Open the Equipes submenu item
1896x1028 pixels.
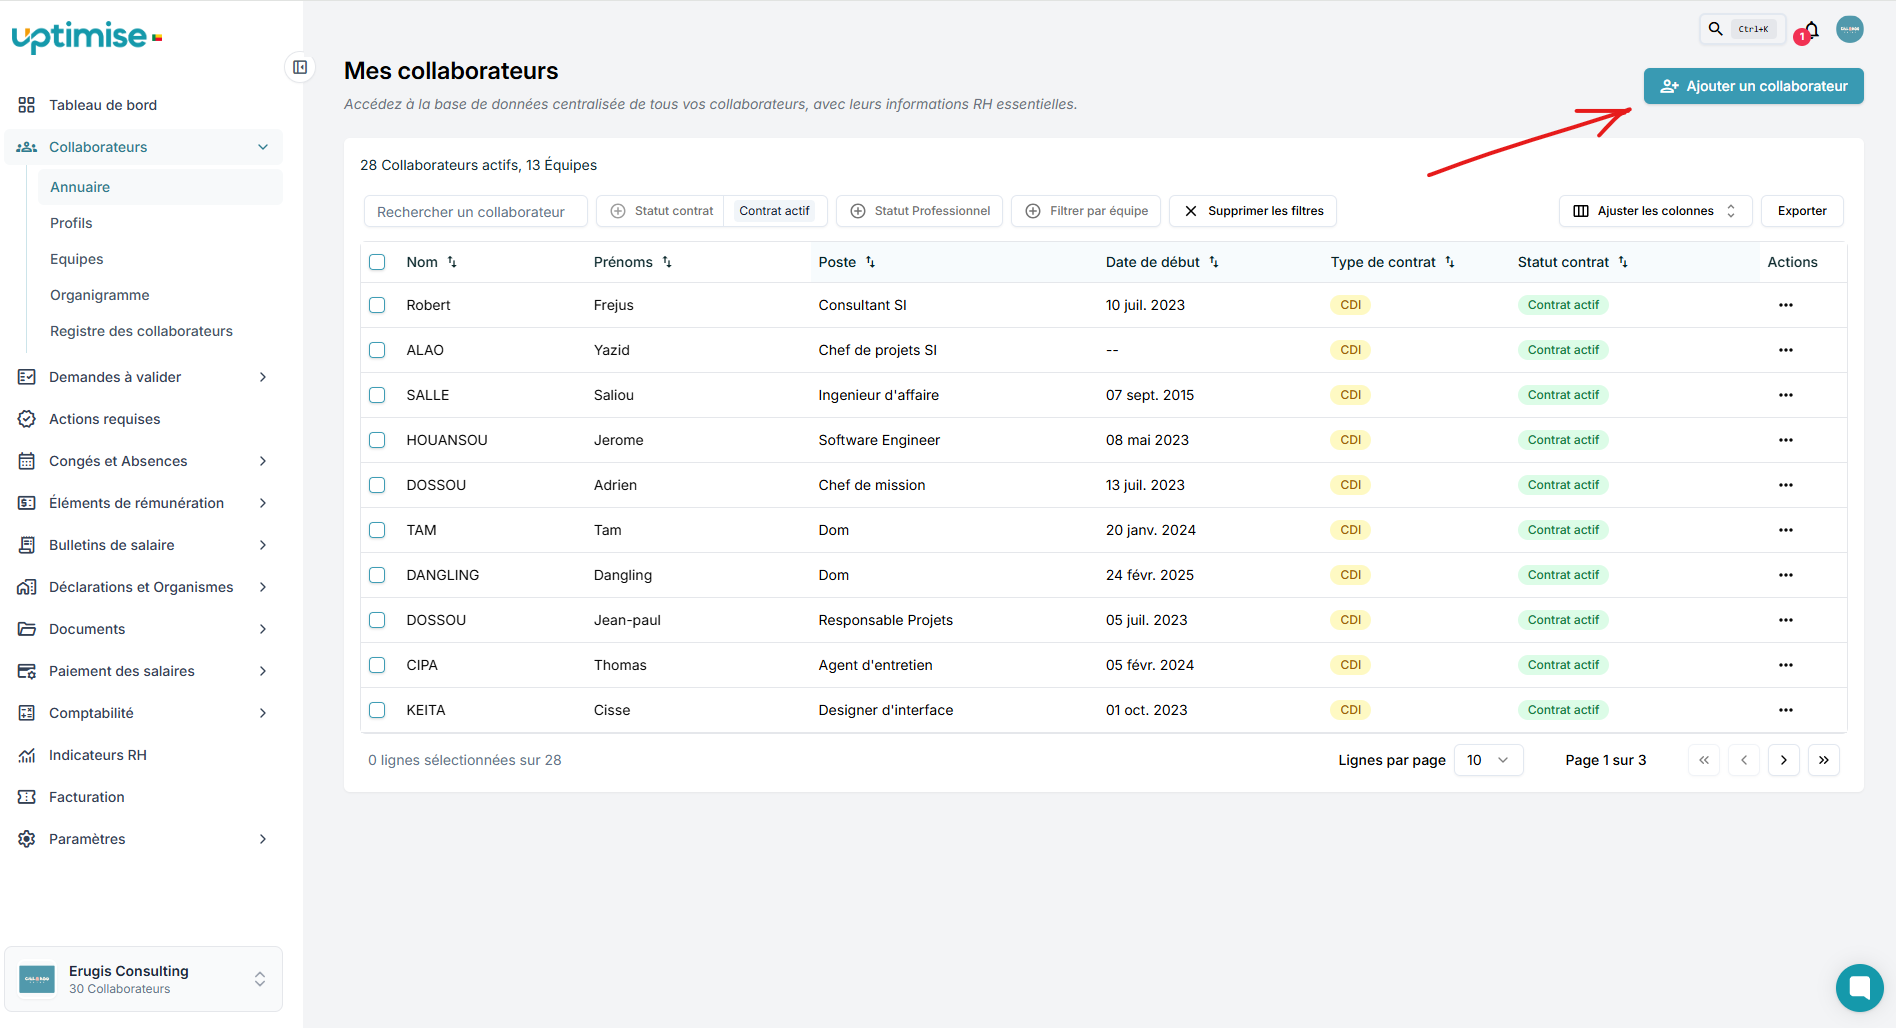tap(160, 259)
